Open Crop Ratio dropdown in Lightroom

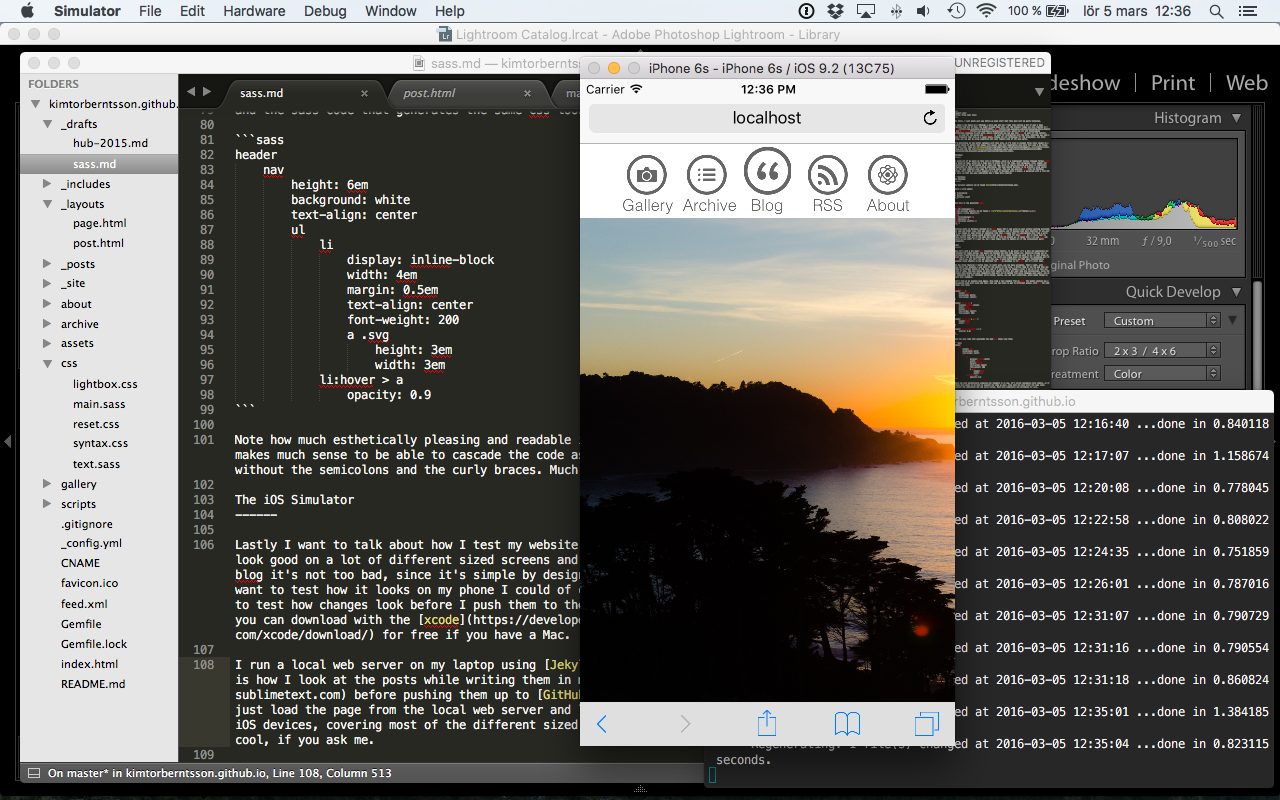(x=1162, y=351)
